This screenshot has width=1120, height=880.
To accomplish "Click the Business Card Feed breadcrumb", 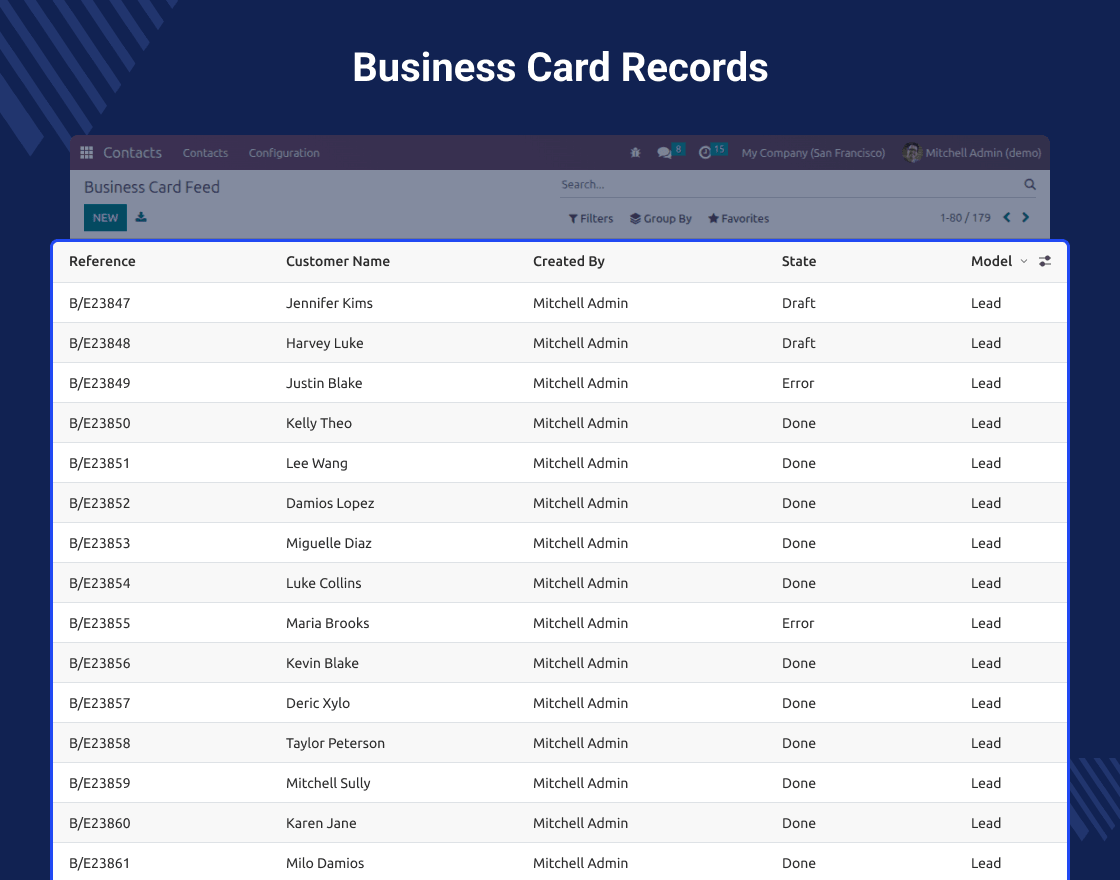I will [x=151, y=187].
